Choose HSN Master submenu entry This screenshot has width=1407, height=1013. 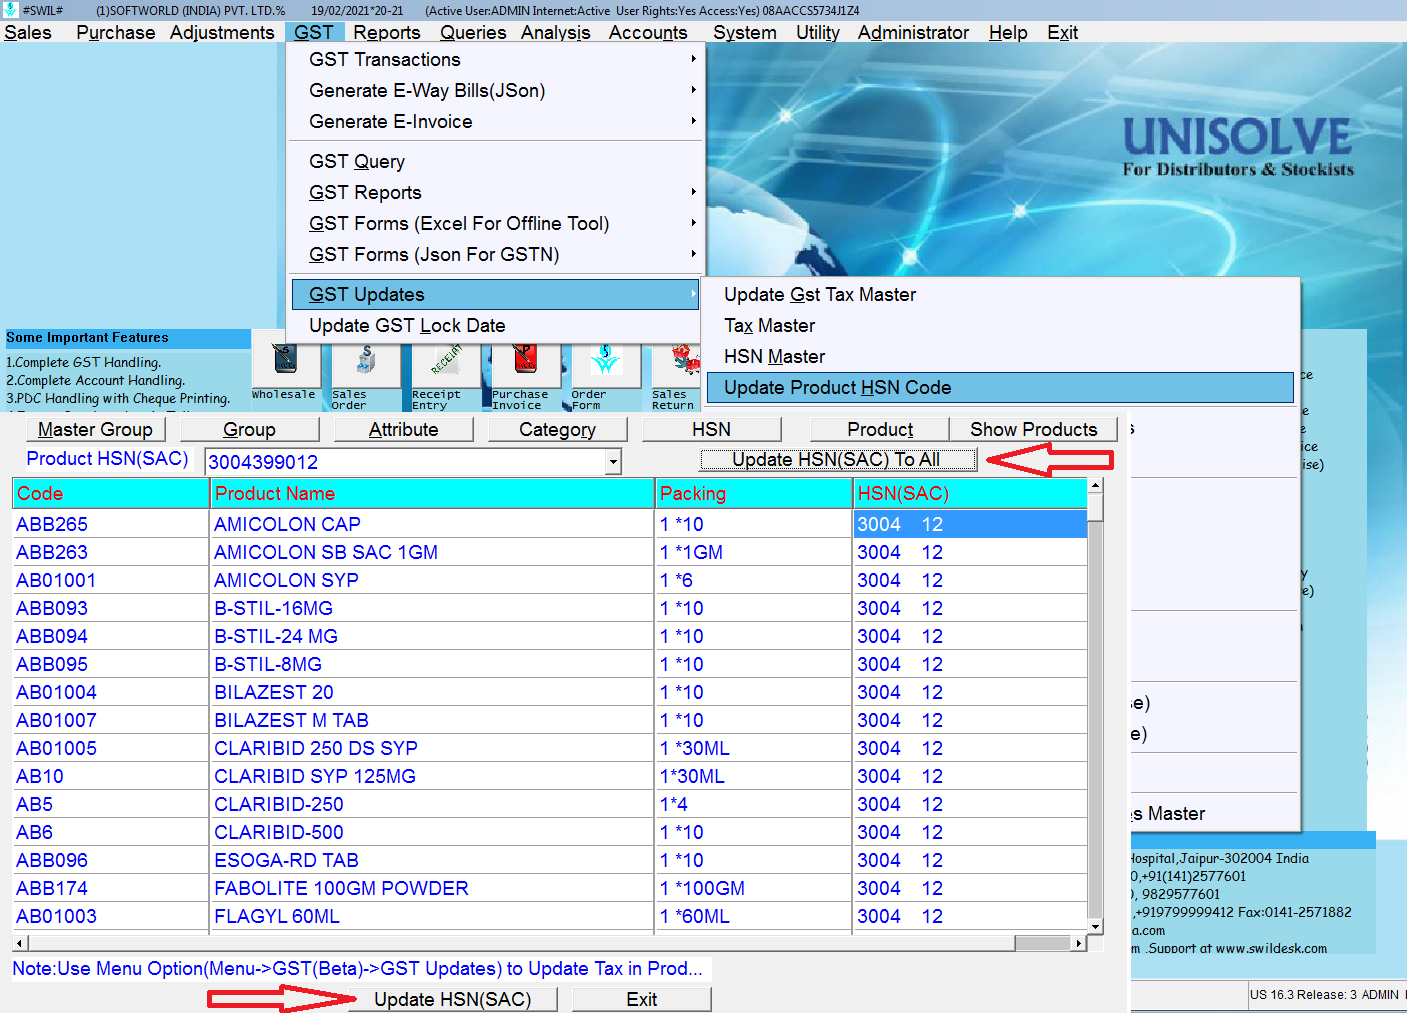tap(1000, 356)
